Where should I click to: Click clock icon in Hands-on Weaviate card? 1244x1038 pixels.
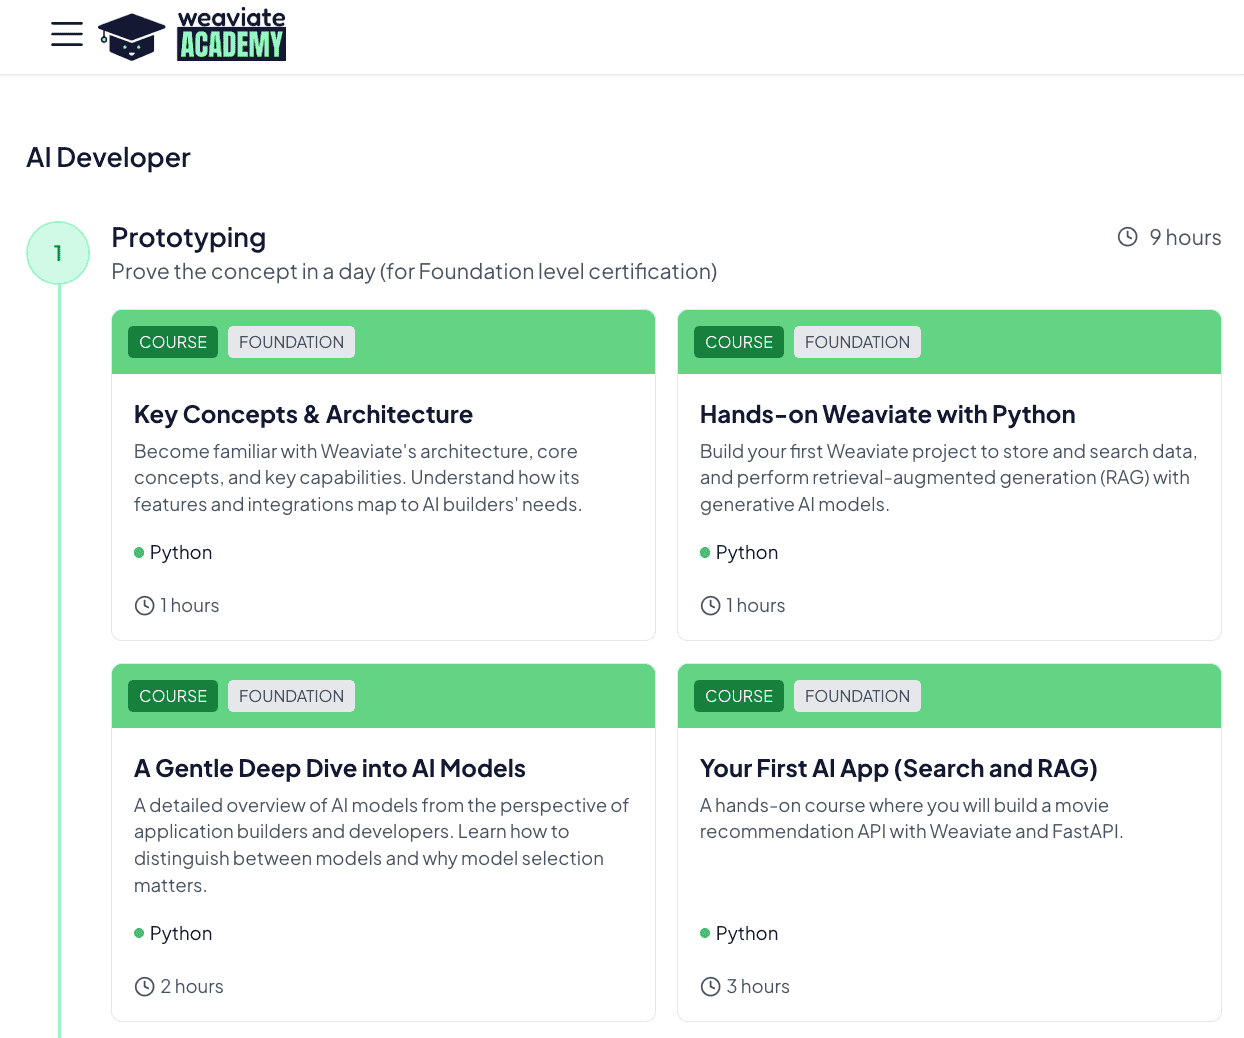tap(710, 606)
